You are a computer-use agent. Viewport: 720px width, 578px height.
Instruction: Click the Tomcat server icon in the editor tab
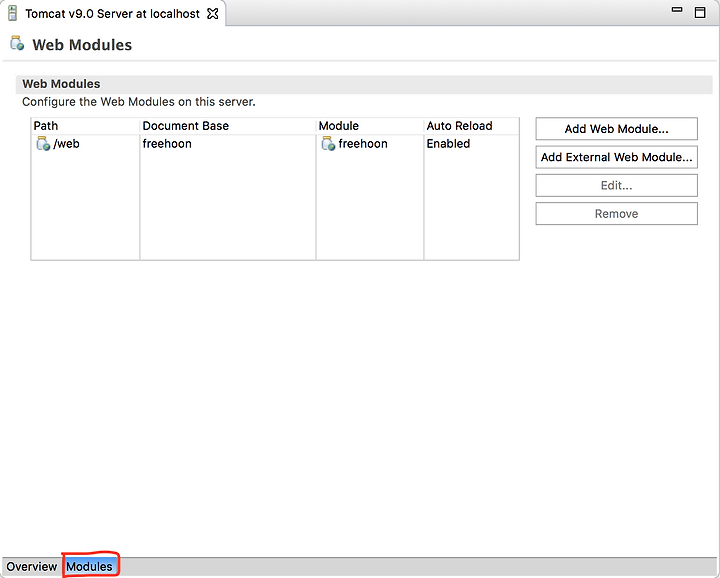coord(12,13)
